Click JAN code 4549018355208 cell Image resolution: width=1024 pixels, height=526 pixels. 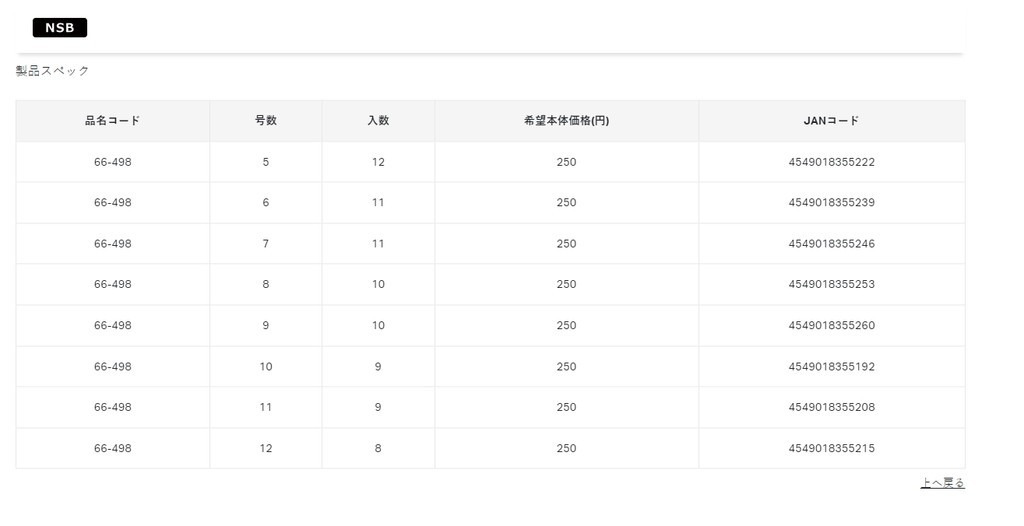(x=831, y=408)
